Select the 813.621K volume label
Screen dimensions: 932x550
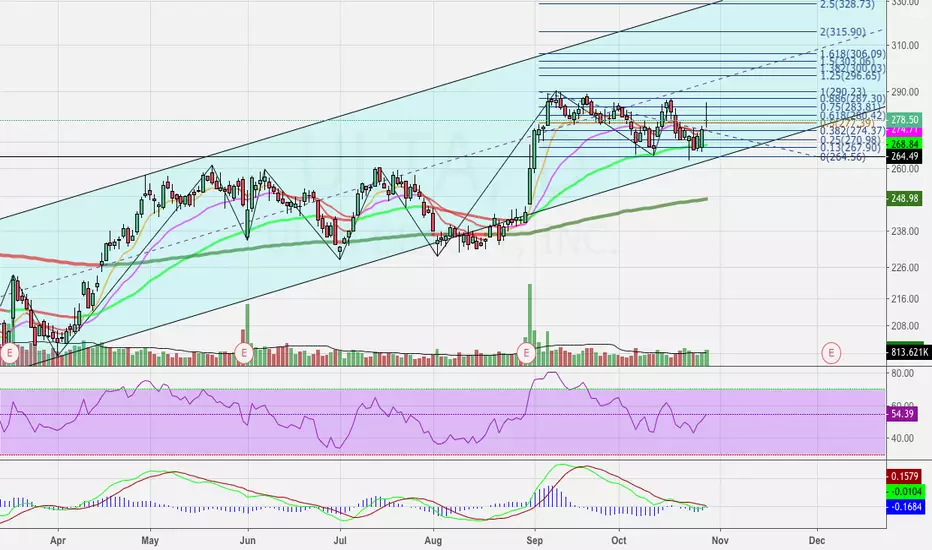click(908, 352)
